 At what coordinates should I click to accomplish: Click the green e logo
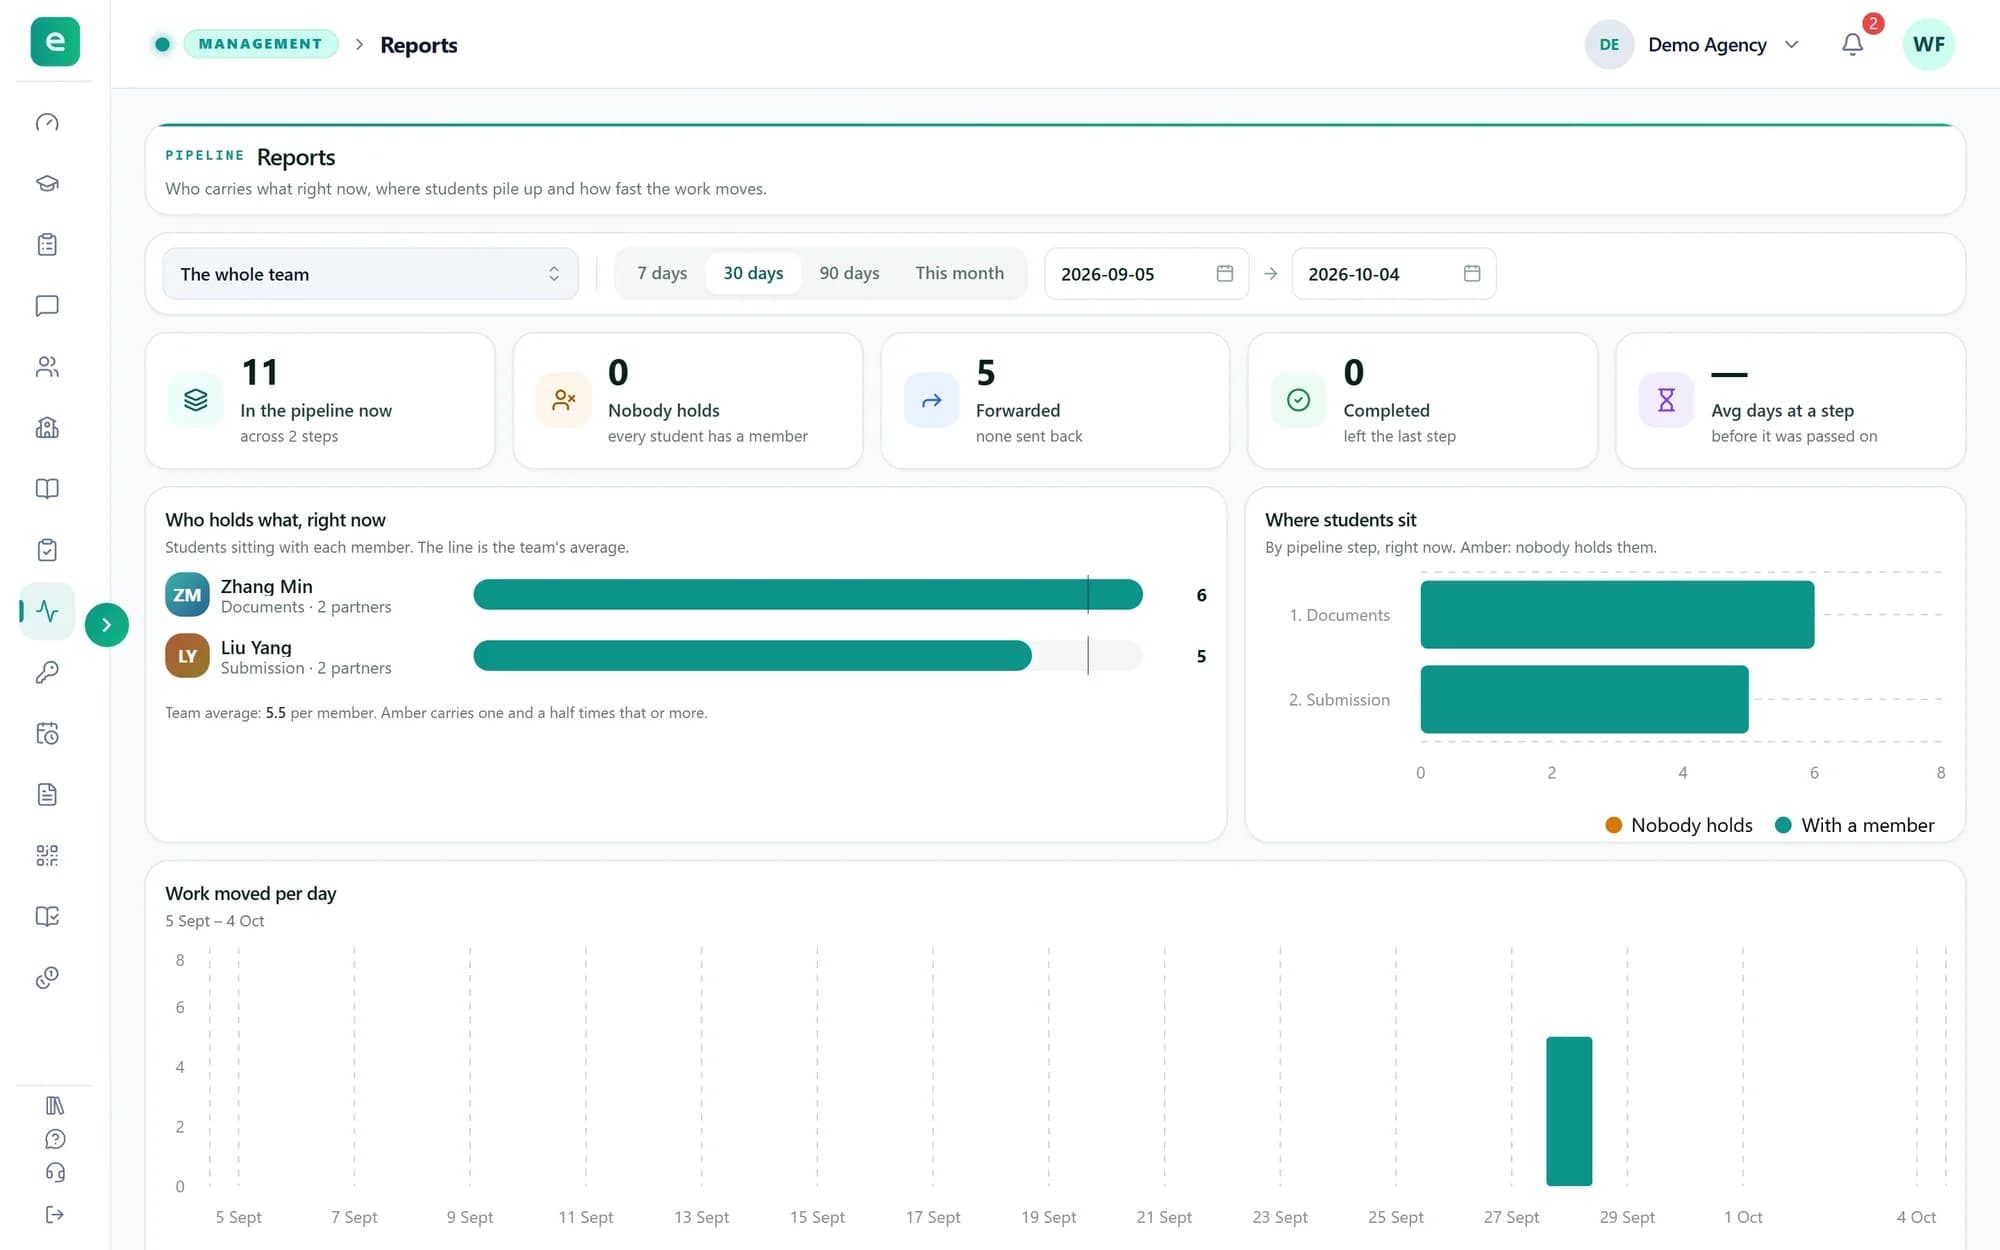[55, 42]
